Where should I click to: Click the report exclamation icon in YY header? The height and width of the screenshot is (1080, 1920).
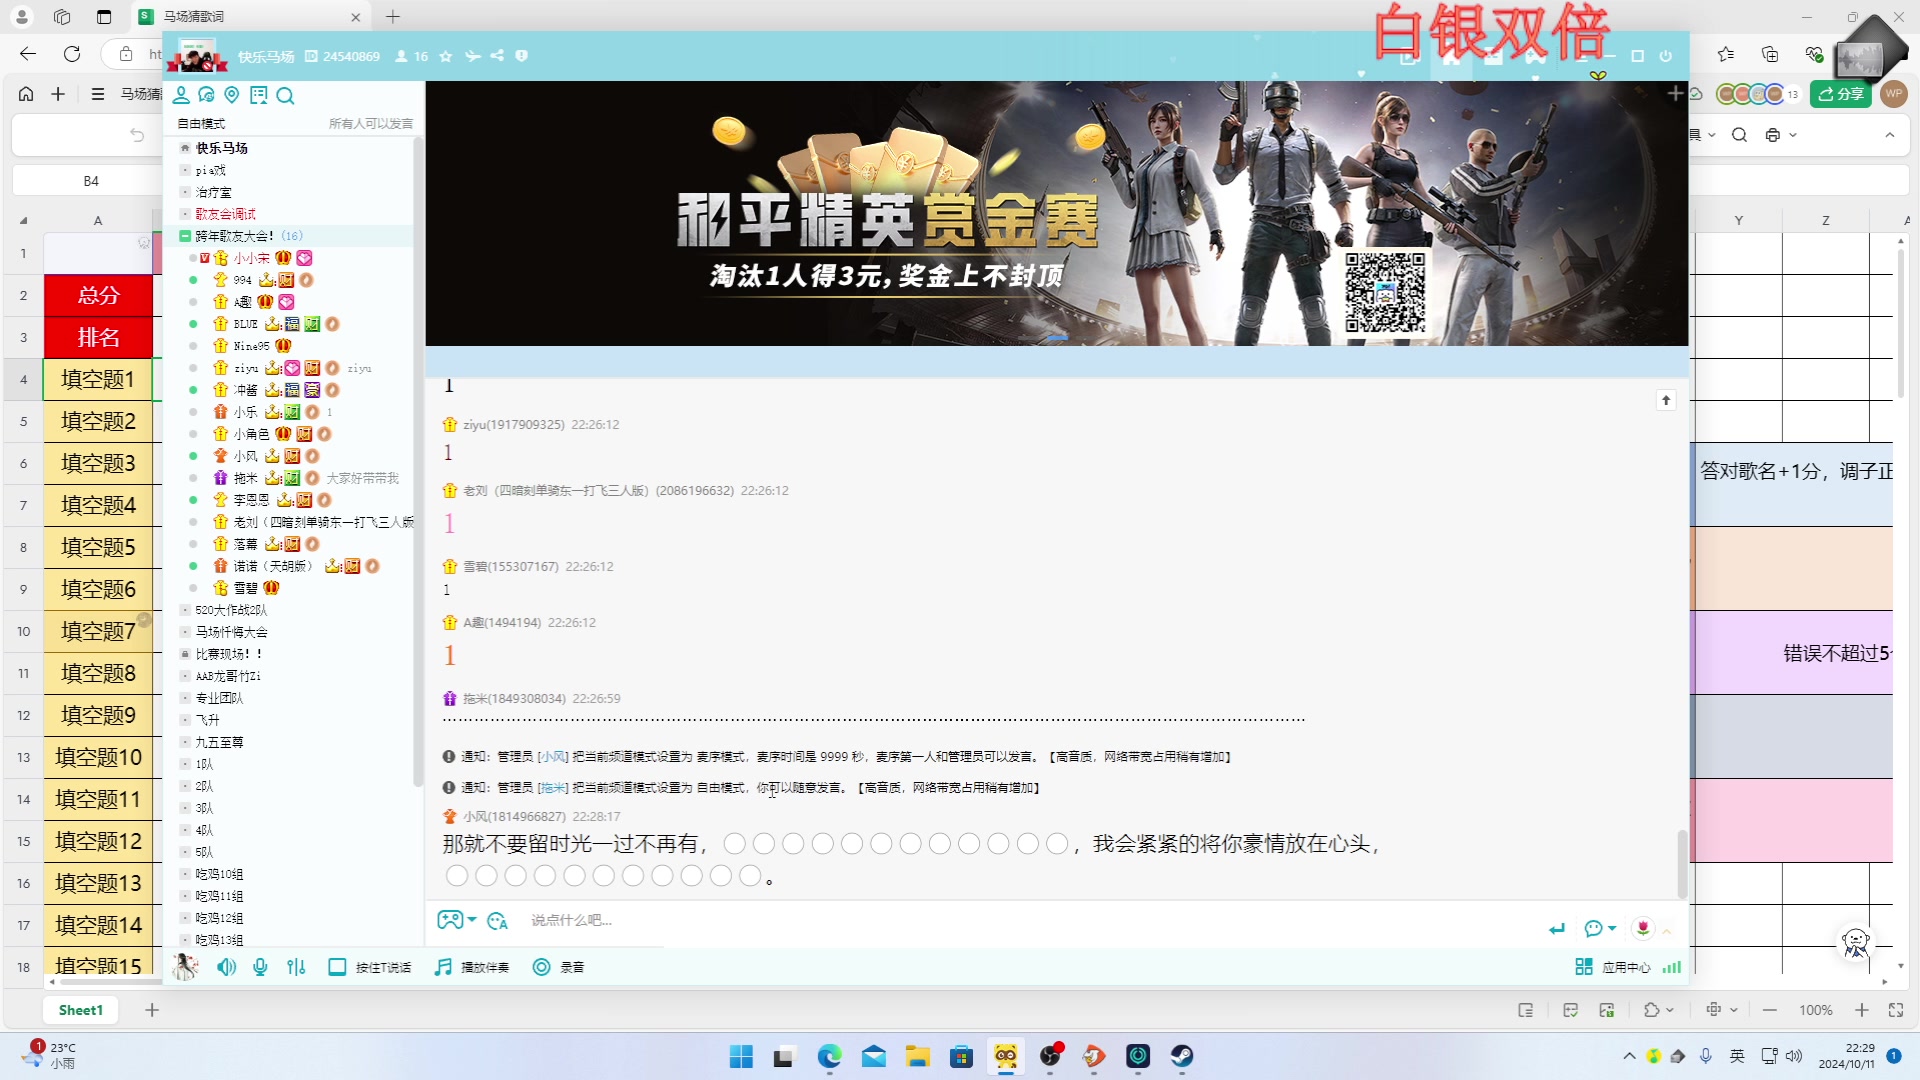pos(521,56)
